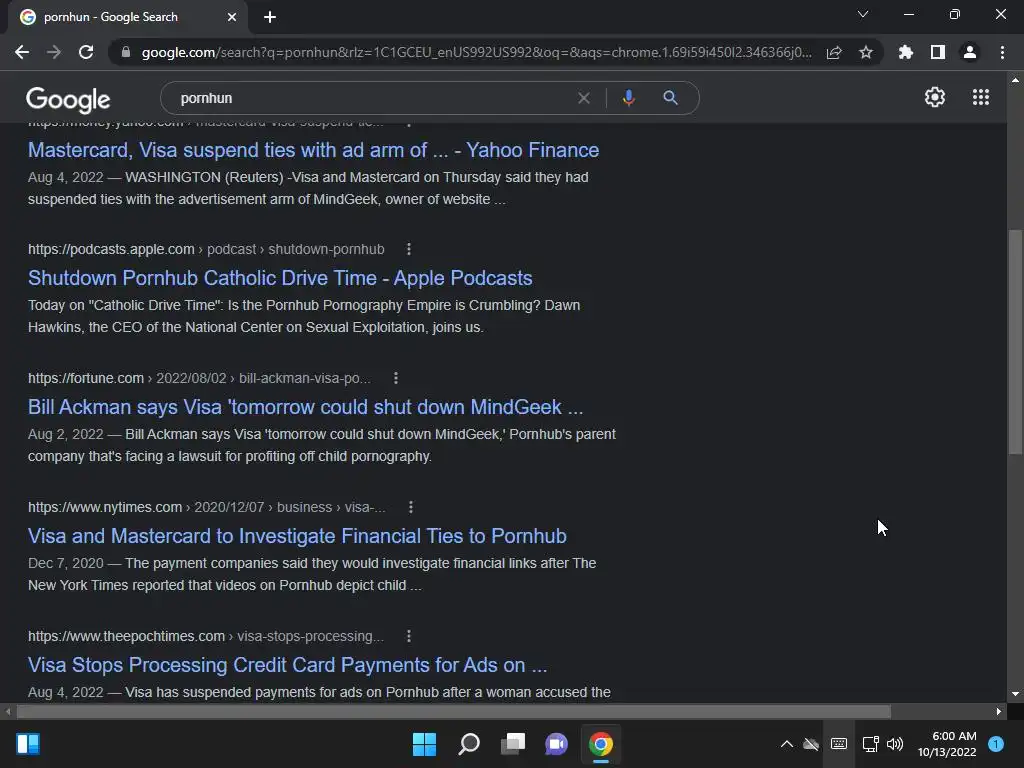The width and height of the screenshot is (1024, 768).
Task: Click the Aug 4, 2022 Reuters snippet
Action: point(308,188)
